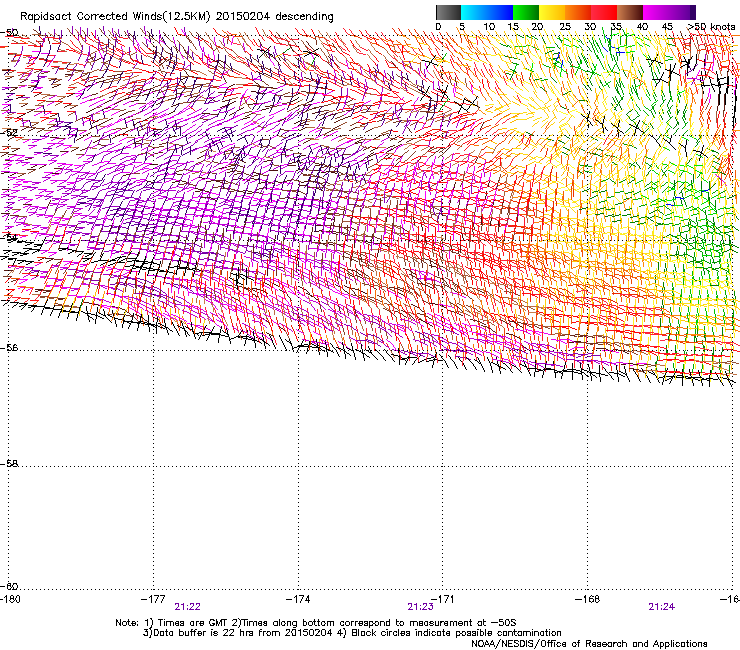This screenshot has height=650, width=740.
Task: Click the 21:22 time stamp label
Action: [x=187, y=607]
